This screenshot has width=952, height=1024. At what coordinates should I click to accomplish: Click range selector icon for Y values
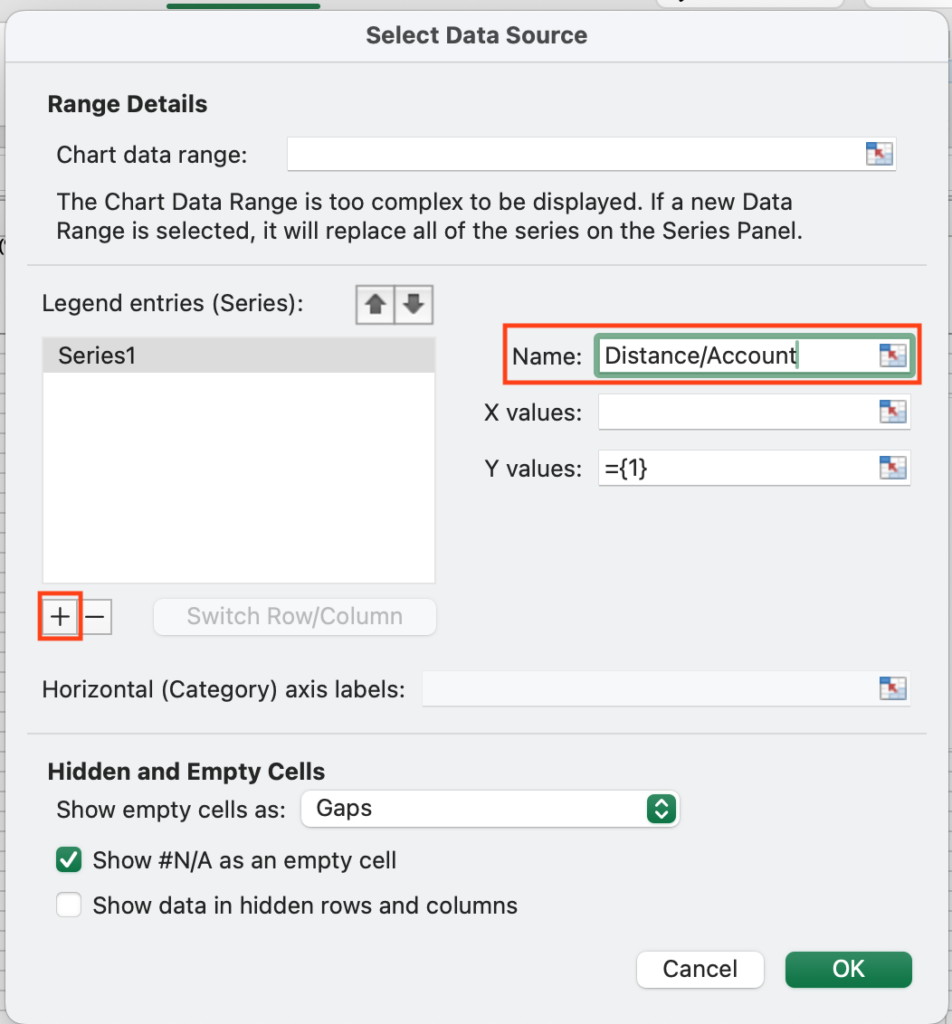pyautogui.click(x=892, y=468)
